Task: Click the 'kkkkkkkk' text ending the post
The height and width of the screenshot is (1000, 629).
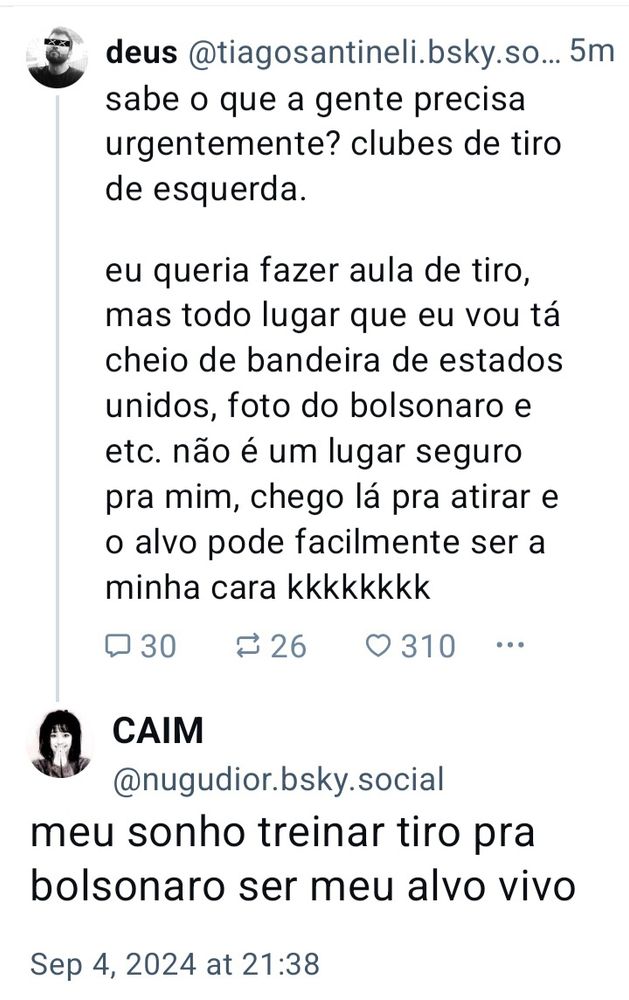Action: point(359,587)
